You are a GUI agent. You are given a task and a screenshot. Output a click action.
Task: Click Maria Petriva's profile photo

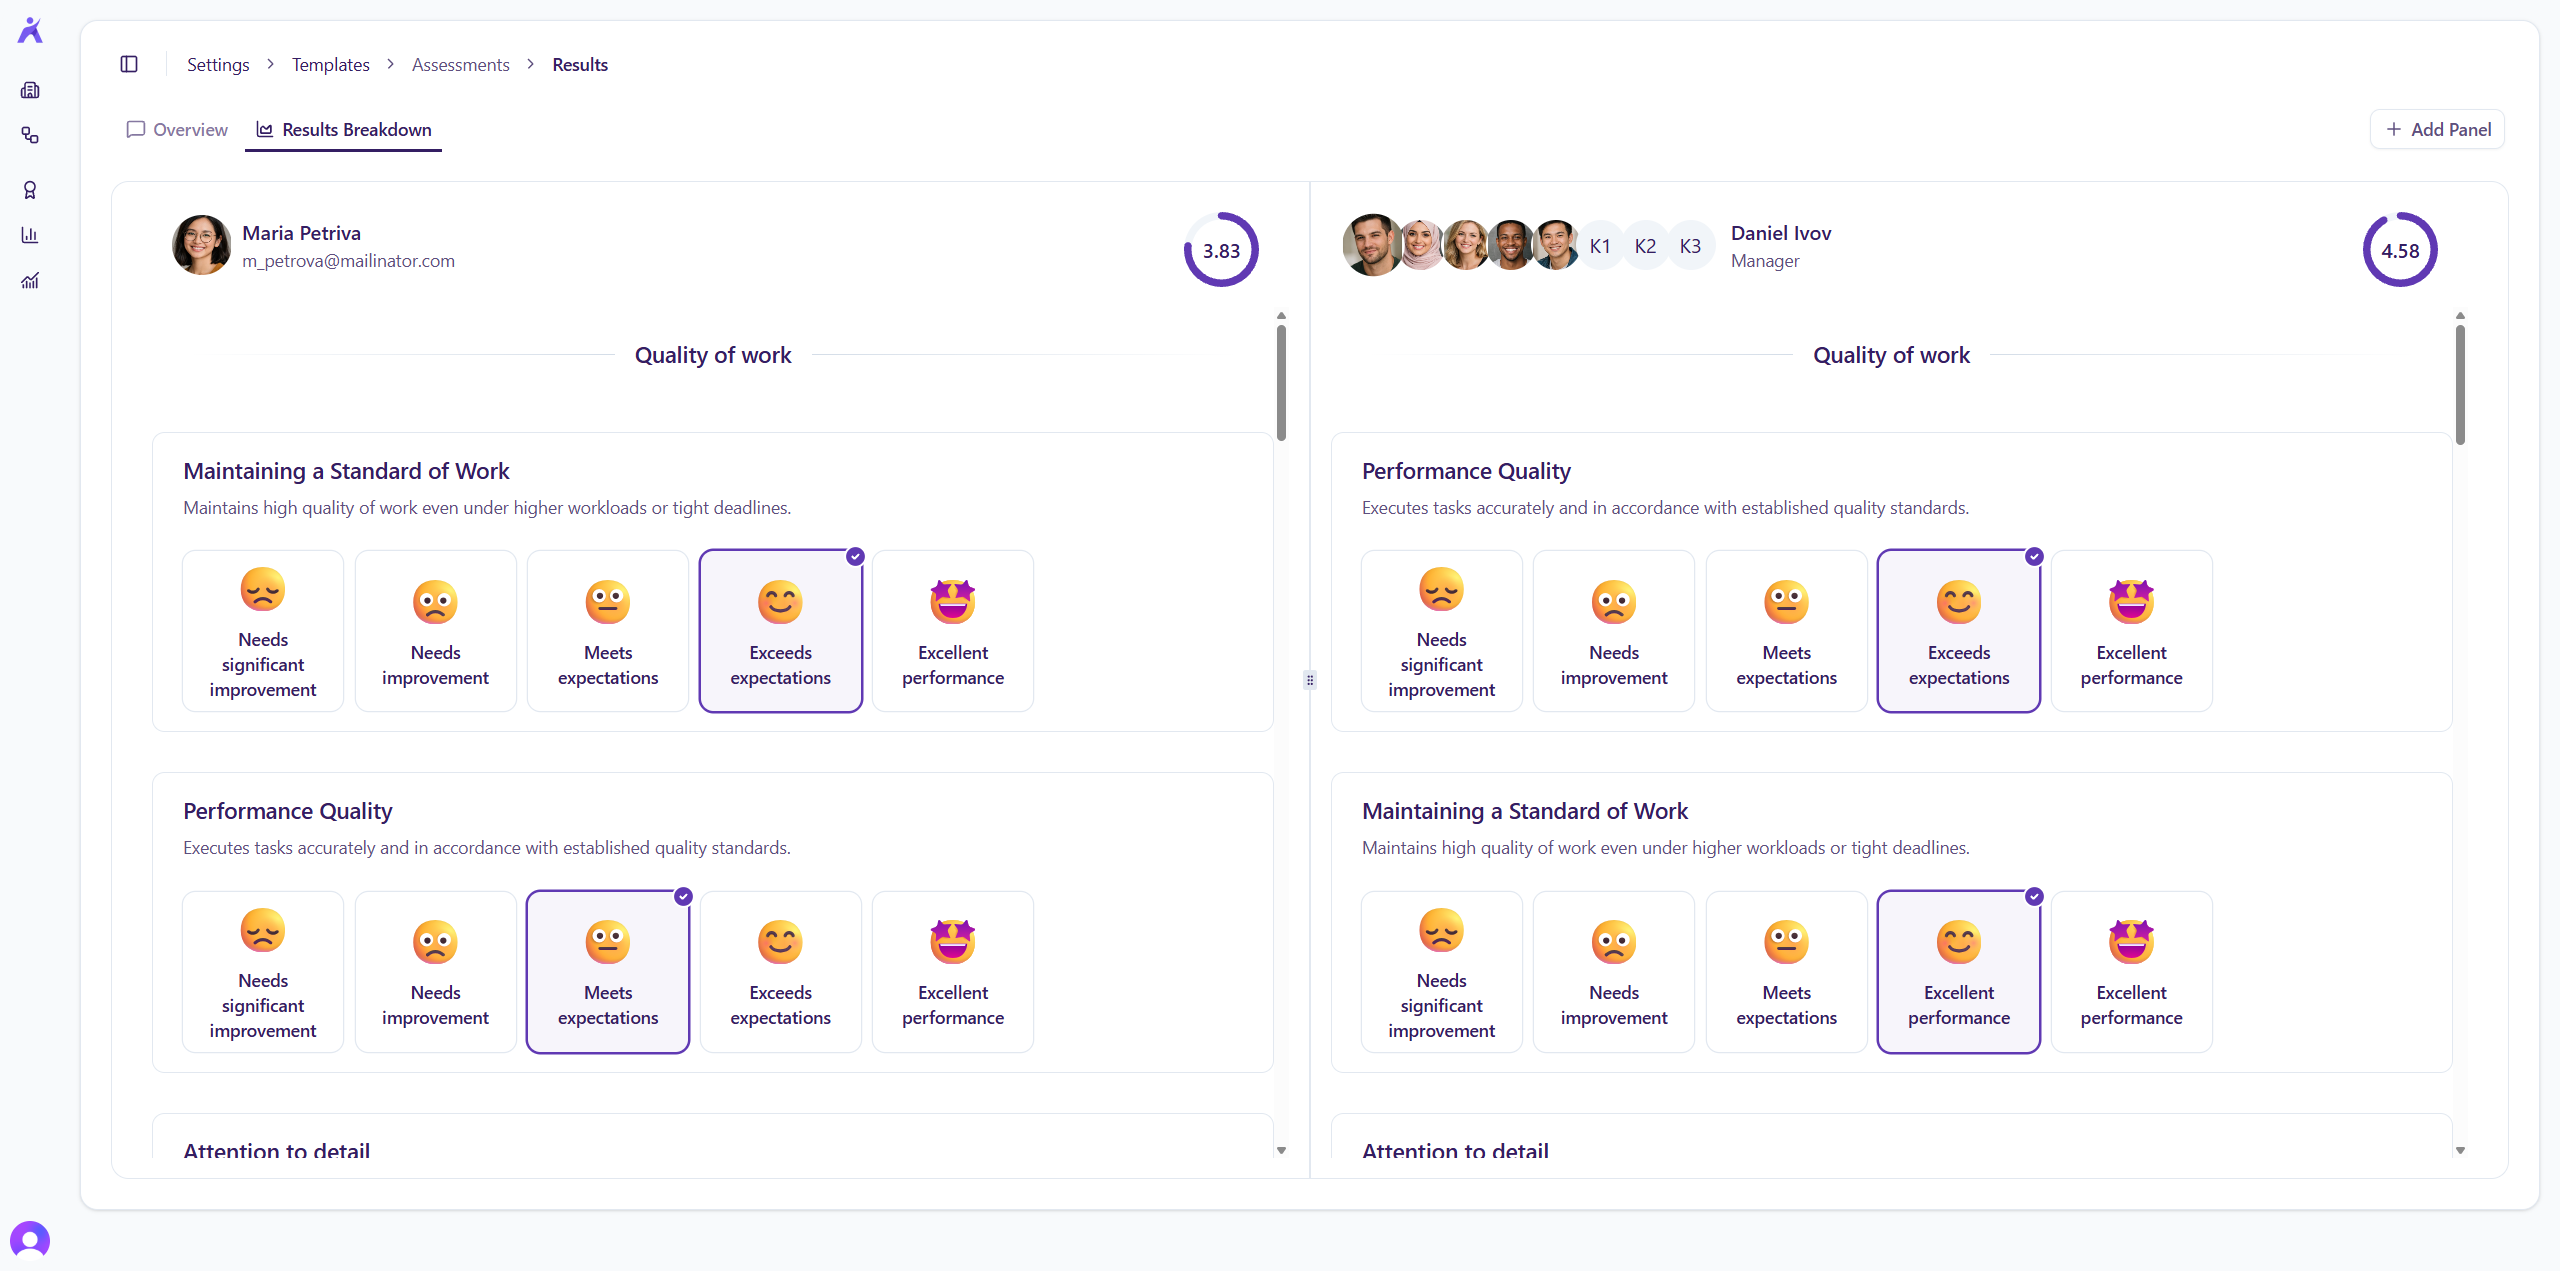pos(202,245)
